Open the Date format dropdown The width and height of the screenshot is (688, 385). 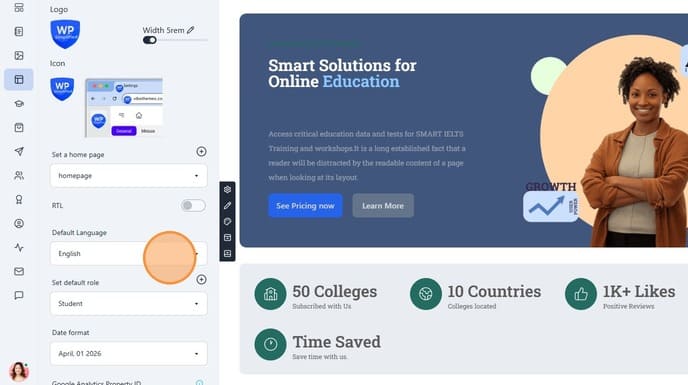tap(129, 354)
